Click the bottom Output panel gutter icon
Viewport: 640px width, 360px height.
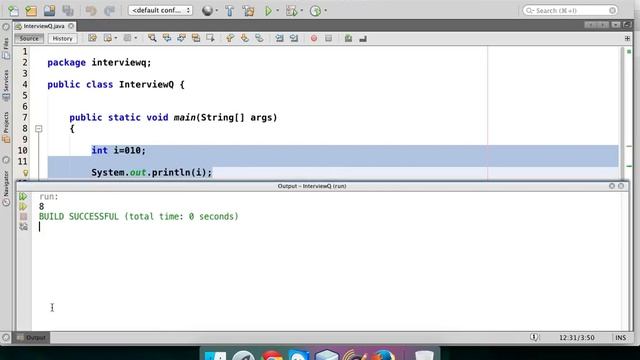pyautogui.click(x=23, y=227)
